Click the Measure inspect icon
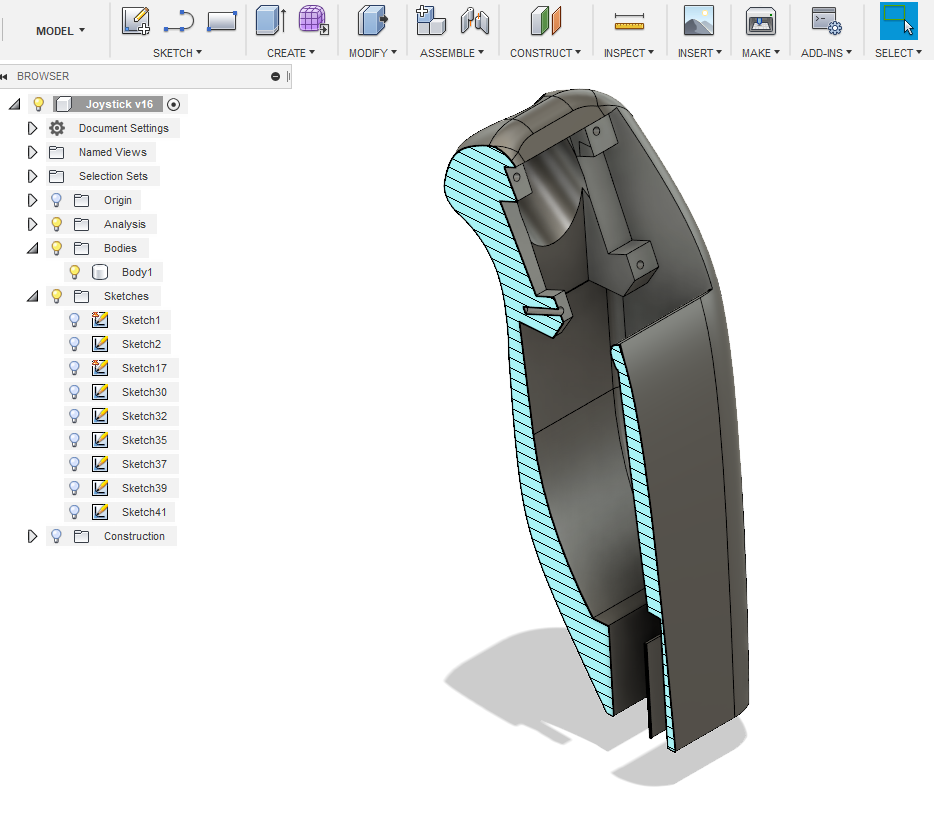This screenshot has width=934, height=834. pos(629,20)
